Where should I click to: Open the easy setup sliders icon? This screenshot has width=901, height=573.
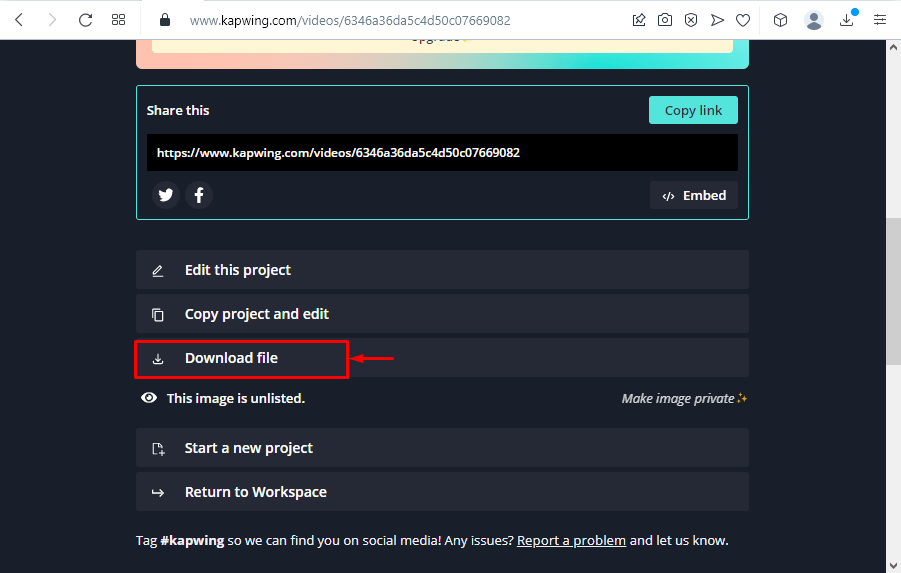tap(880, 20)
